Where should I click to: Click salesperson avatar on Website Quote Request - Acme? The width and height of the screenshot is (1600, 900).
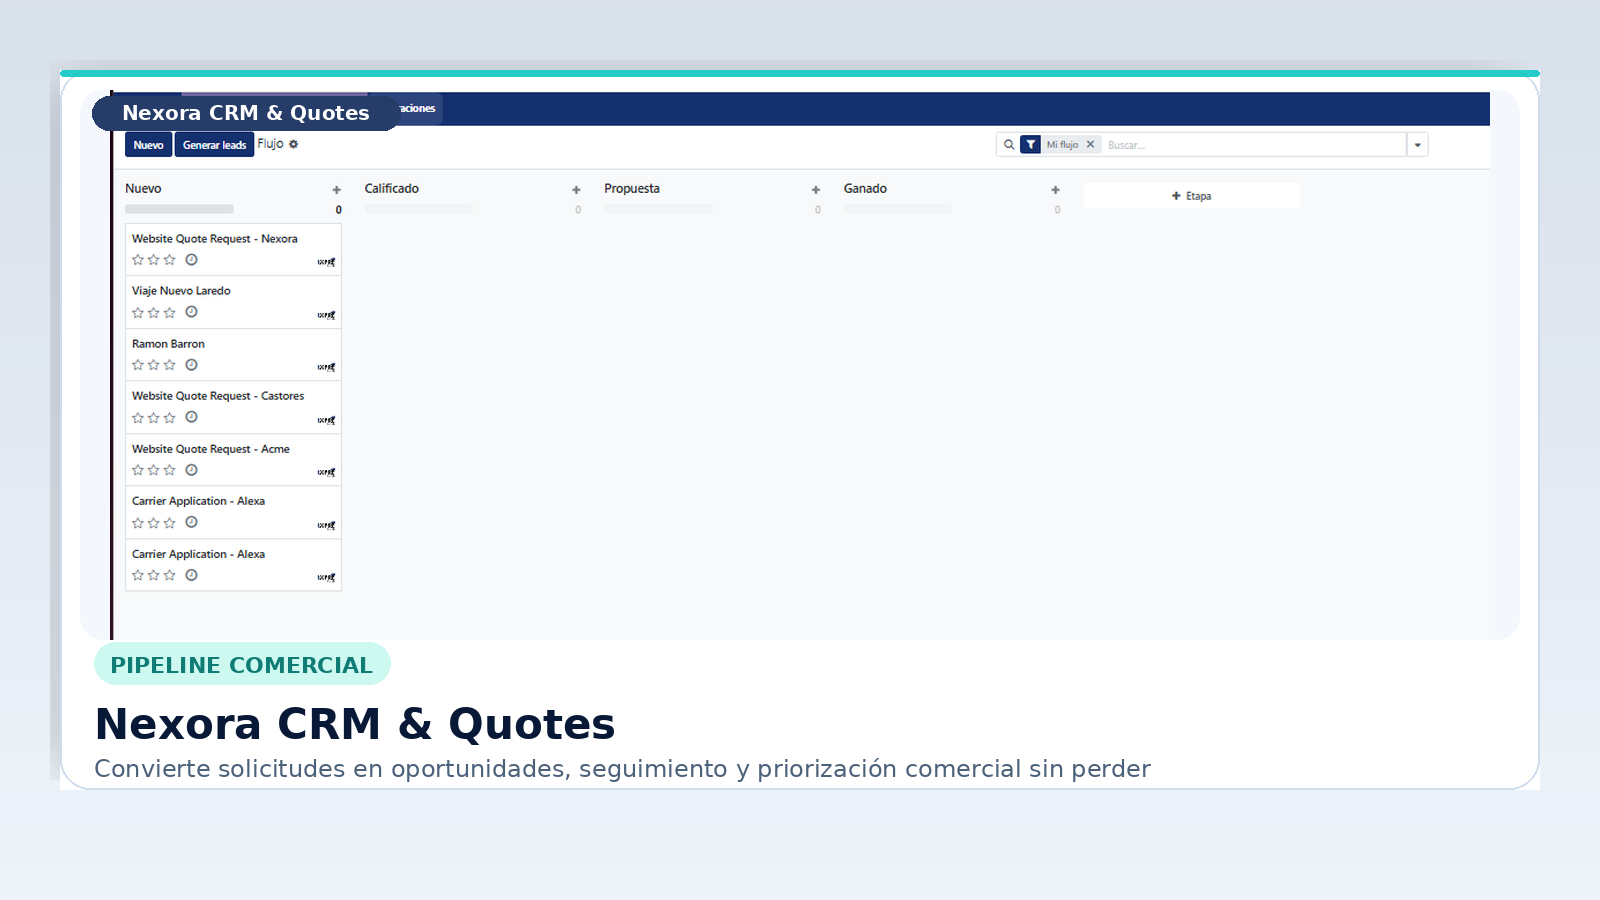click(326, 472)
